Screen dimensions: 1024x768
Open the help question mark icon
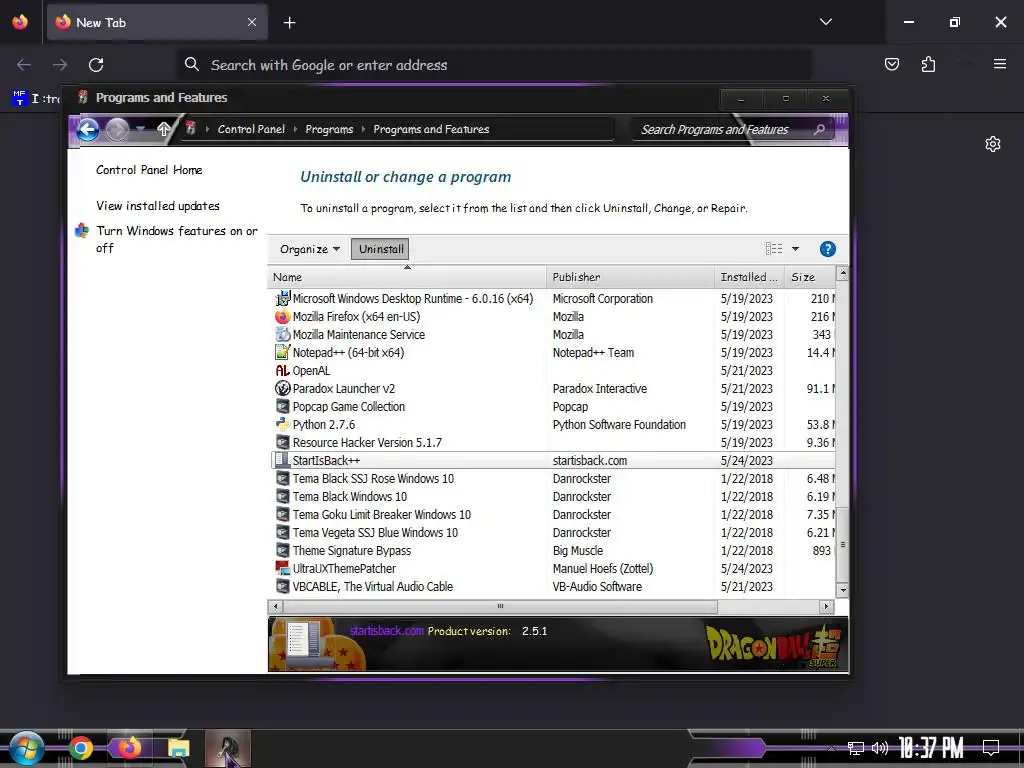(827, 249)
